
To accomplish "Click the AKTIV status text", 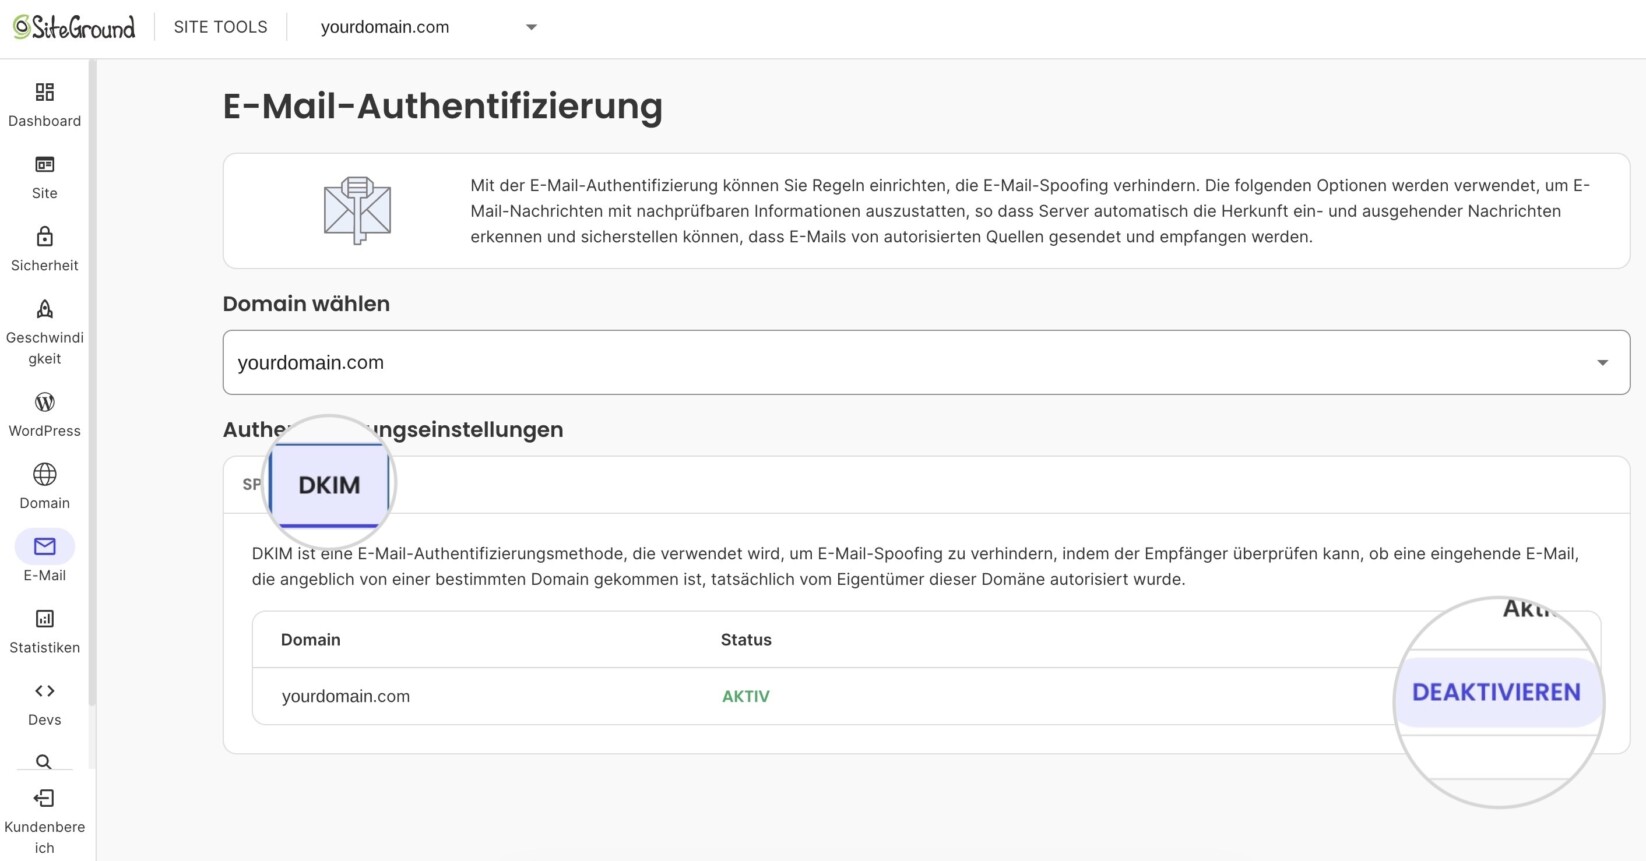I will point(746,697).
